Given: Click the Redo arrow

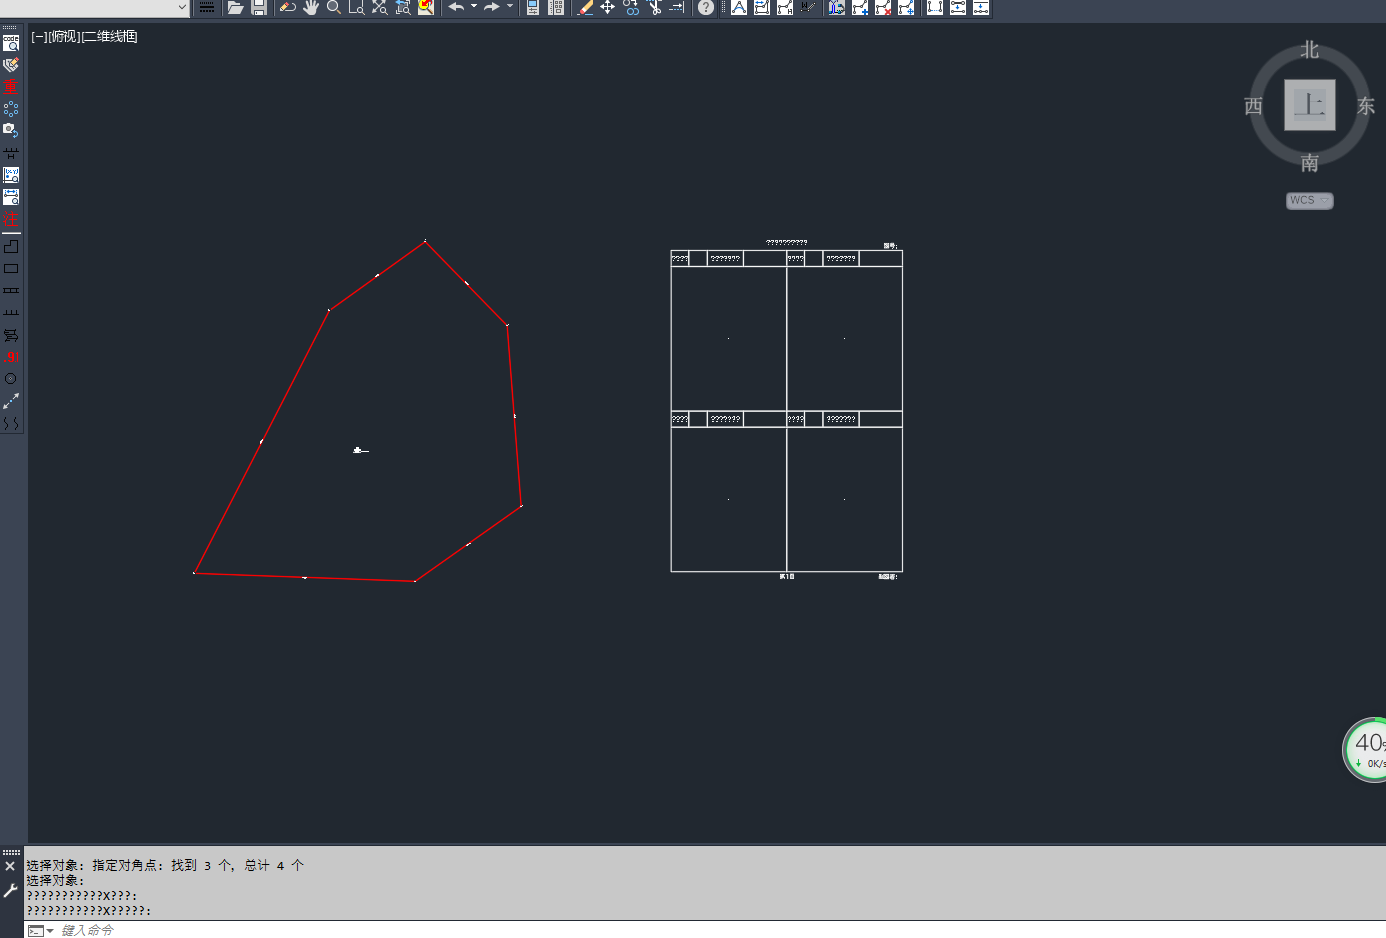Looking at the screenshot, I should point(492,7).
